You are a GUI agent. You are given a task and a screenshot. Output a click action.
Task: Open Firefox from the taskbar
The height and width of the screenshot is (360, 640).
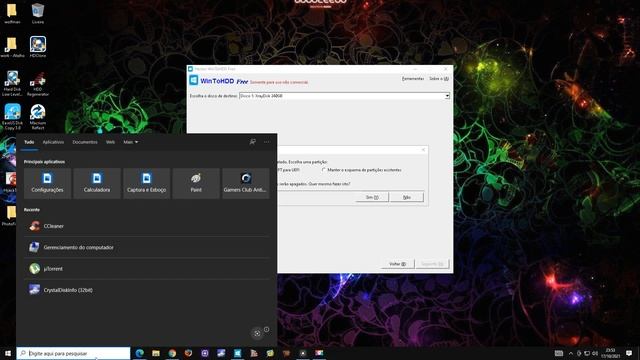pyautogui.click(x=188, y=353)
